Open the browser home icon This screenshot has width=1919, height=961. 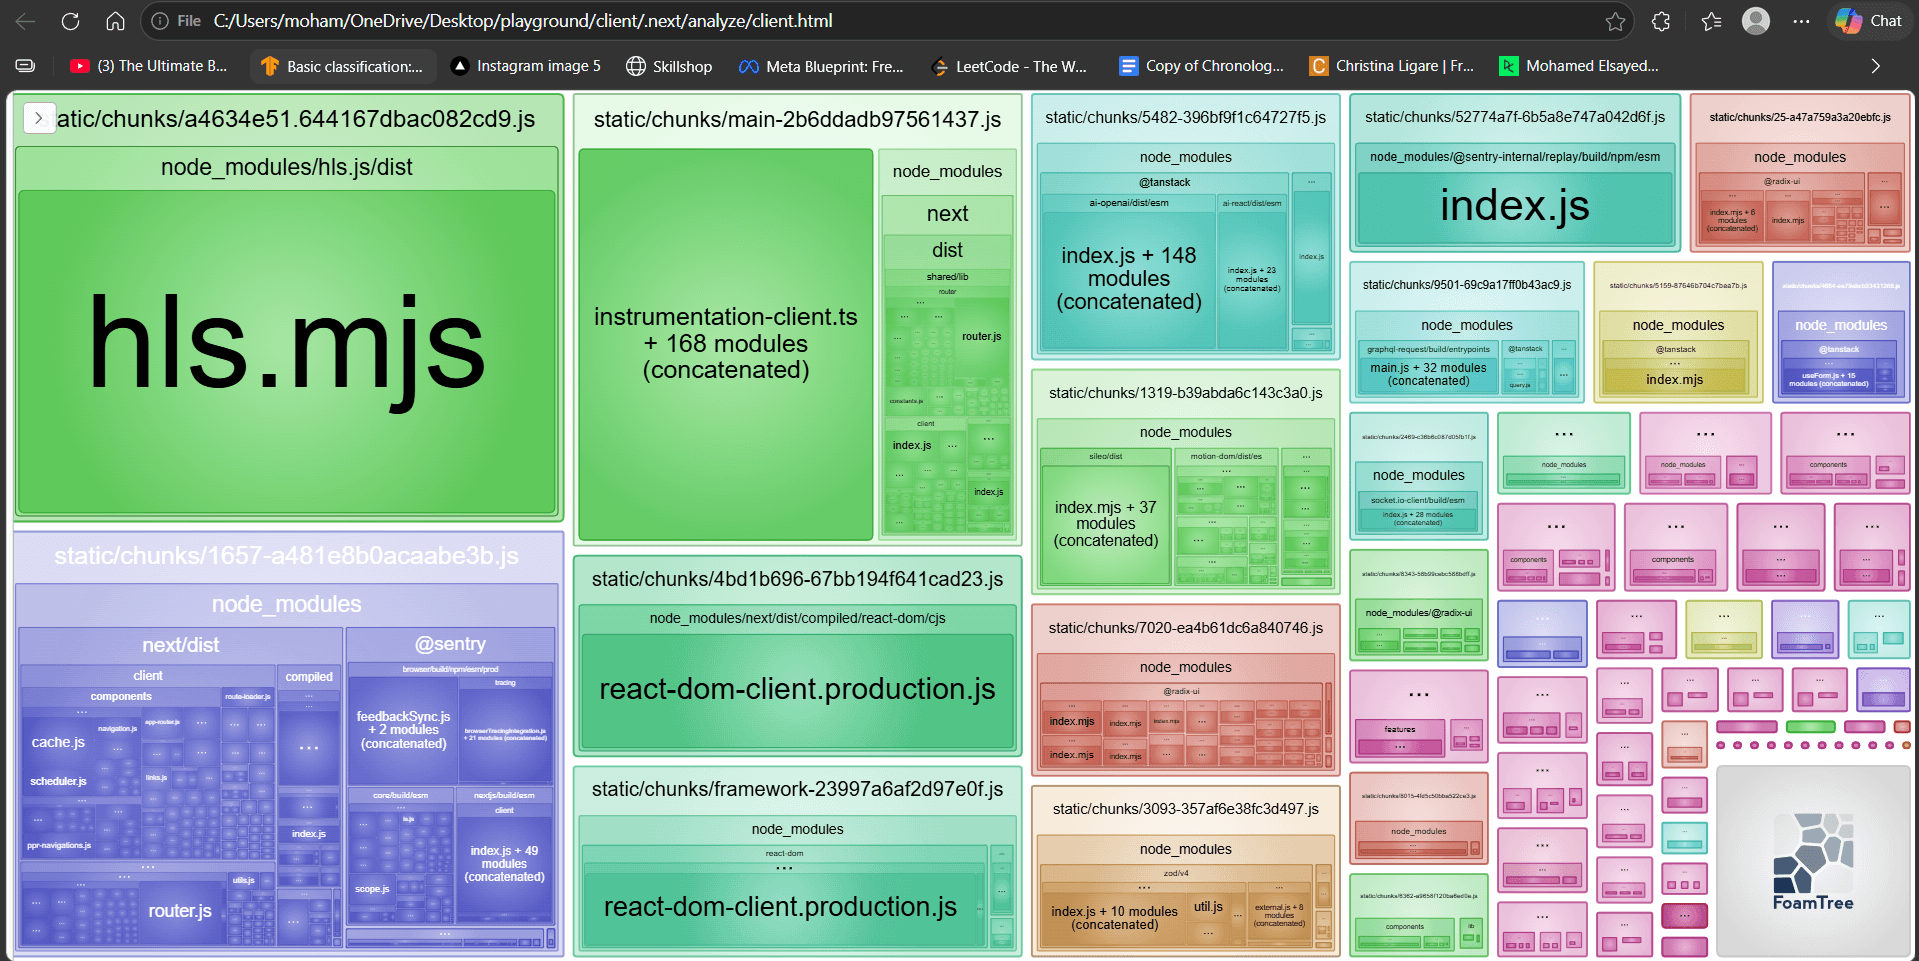pyautogui.click(x=115, y=21)
